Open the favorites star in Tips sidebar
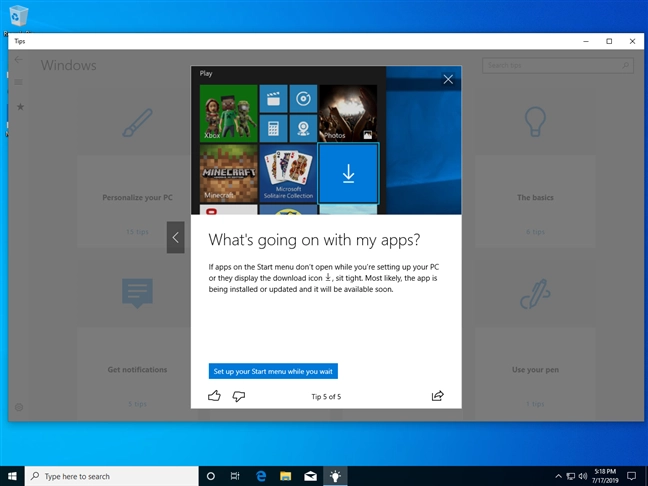 pos(20,107)
